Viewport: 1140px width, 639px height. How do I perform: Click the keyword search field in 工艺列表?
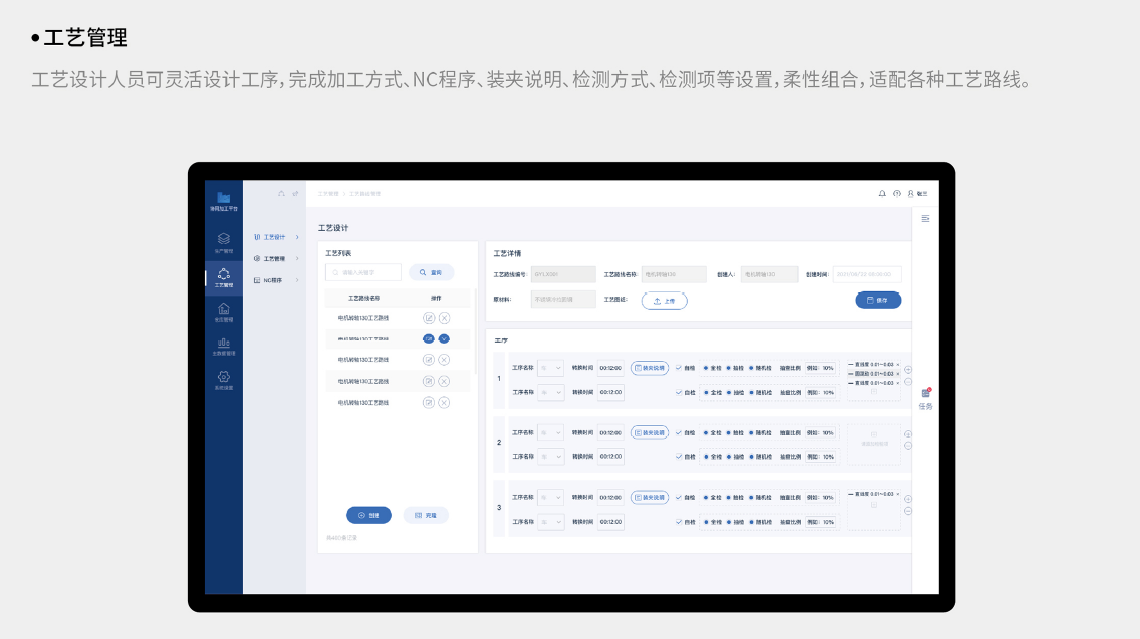pyautogui.click(x=364, y=272)
